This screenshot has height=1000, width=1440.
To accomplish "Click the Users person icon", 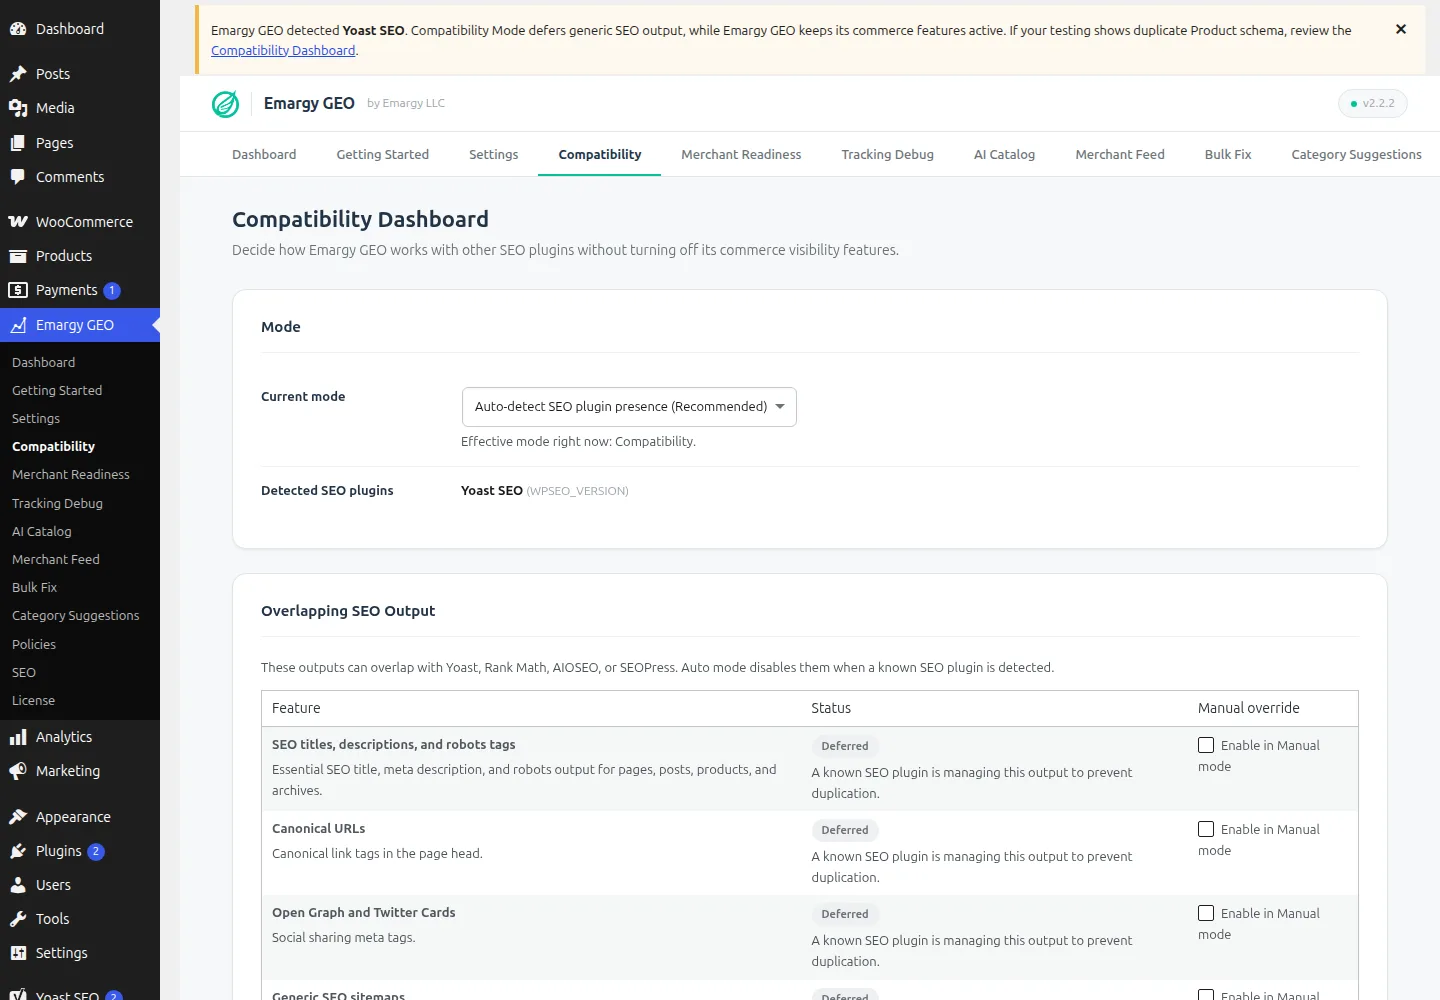I will pyautogui.click(x=18, y=885).
